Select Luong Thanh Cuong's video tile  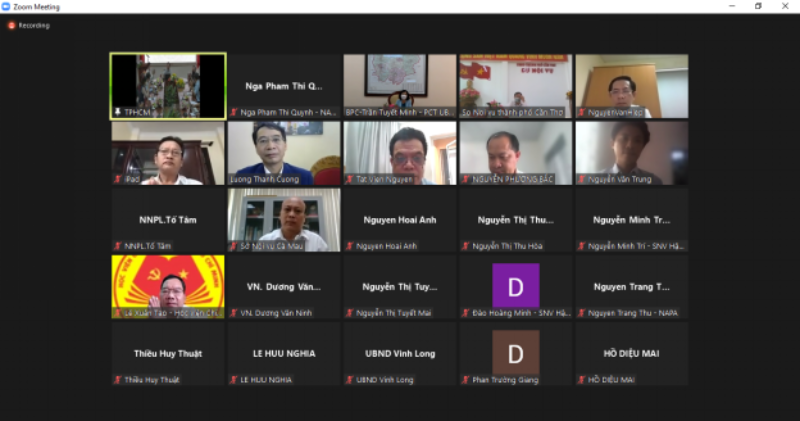coord(284,152)
